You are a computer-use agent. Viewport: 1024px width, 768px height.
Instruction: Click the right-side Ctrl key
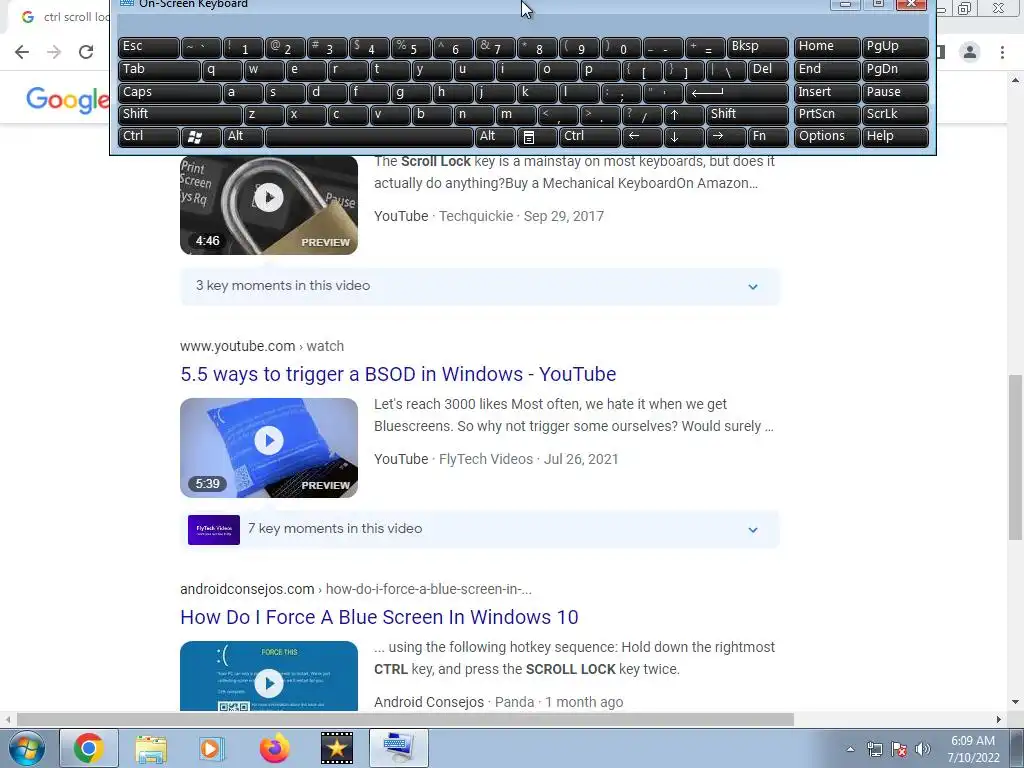(590, 136)
